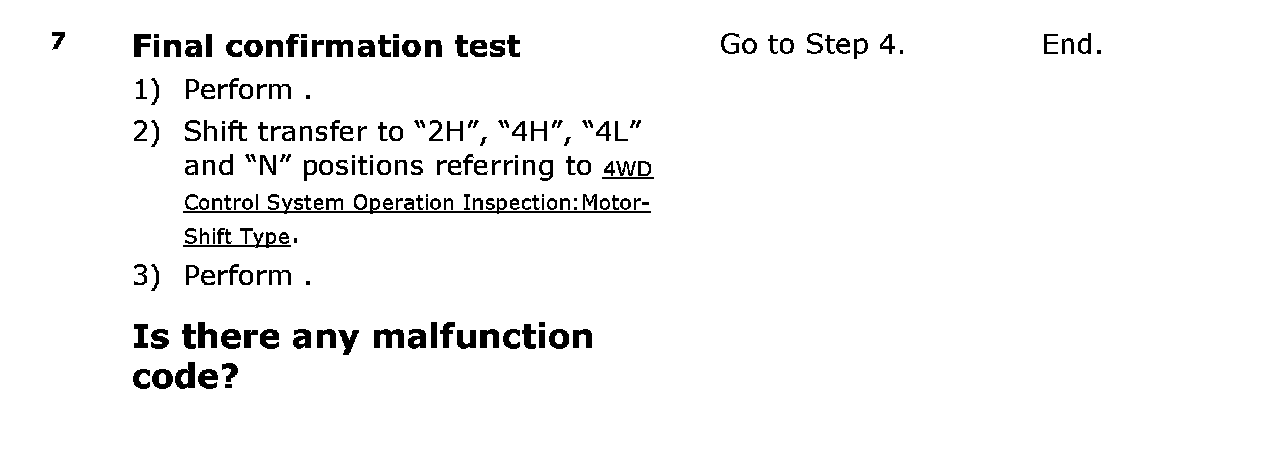Click the "Is there any malfunction" question line
Viewport: 1280px width, 456px height.
(x=362, y=336)
